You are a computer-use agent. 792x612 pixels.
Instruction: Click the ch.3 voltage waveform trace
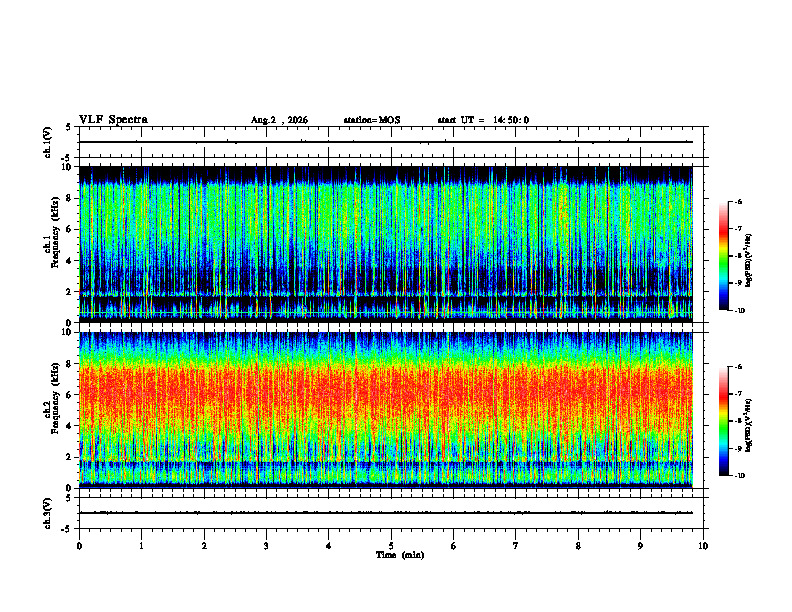pos(386,513)
